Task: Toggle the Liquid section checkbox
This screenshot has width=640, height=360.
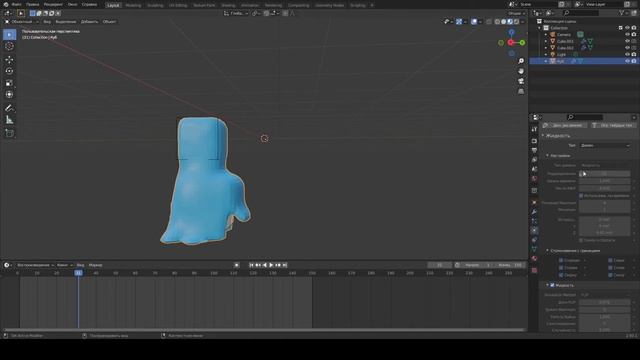Action: point(552,285)
